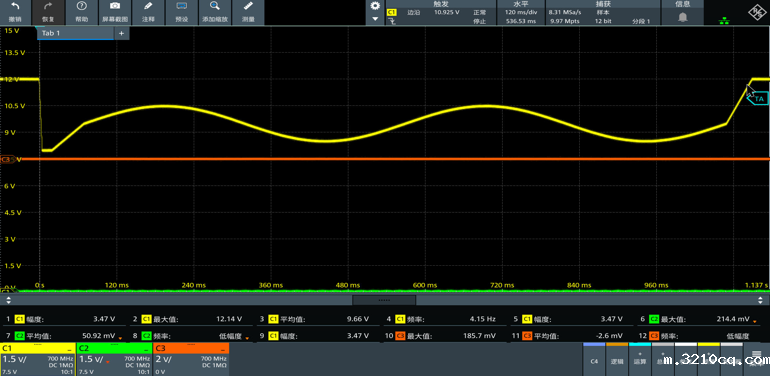
Task: Click the notification bell icon under 信息
Action: click(683, 17)
